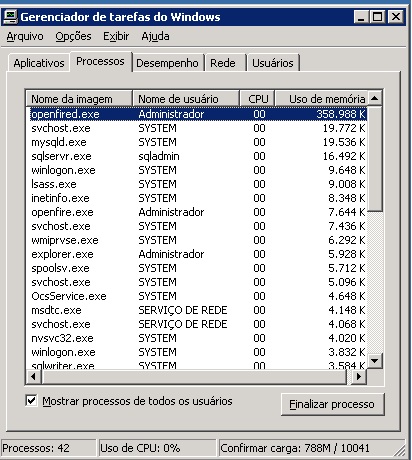Select the mysqld.exe process row
Viewport: 412px width, 460px height.
pyautogui.click(x=197, y=142)
